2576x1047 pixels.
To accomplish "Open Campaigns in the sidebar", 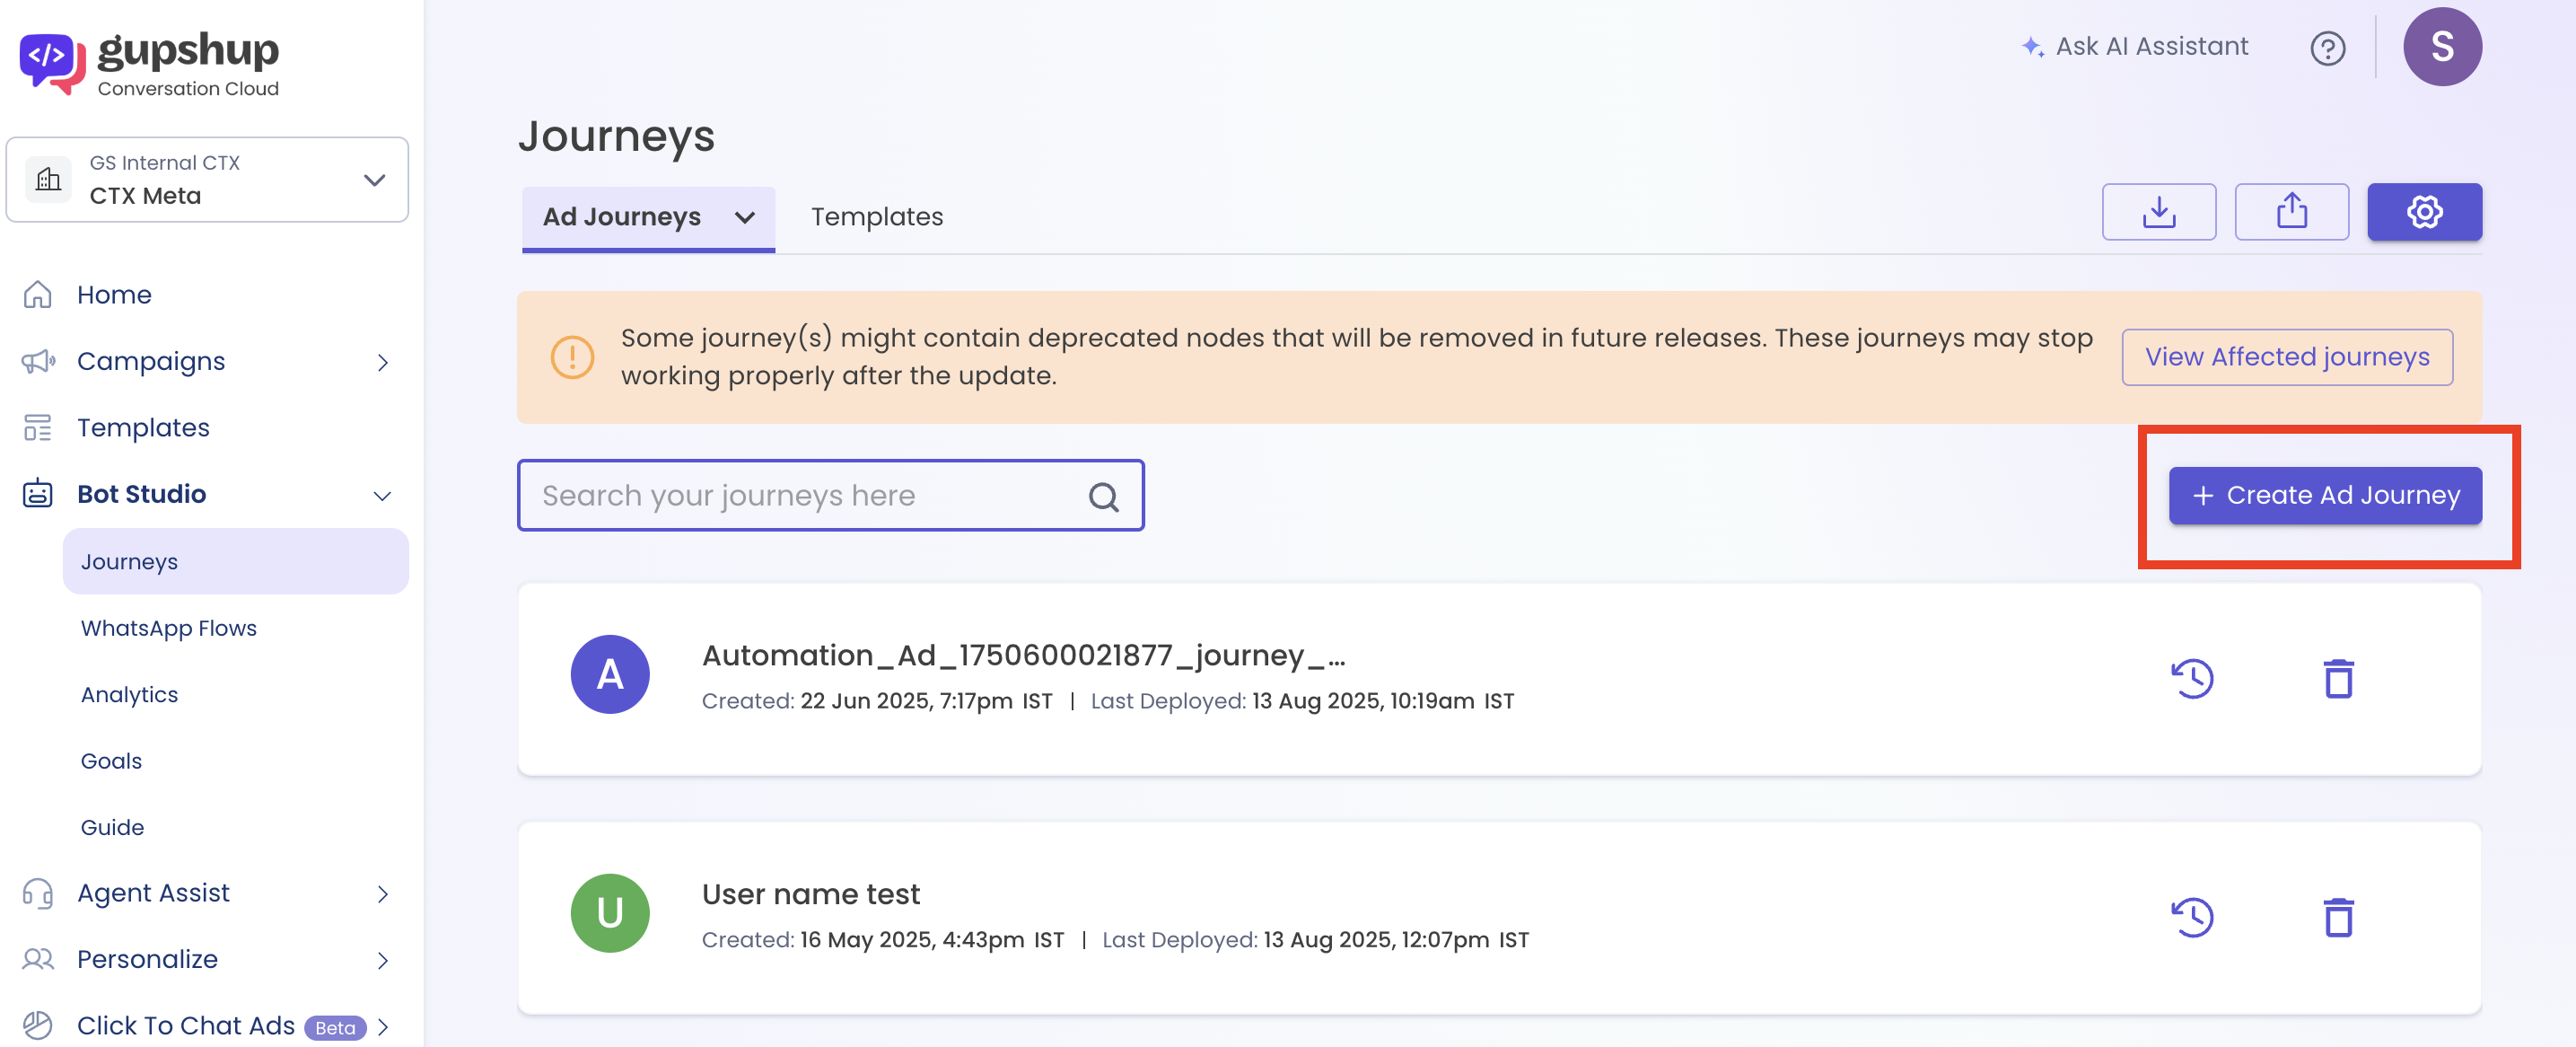I will [151, 361].
